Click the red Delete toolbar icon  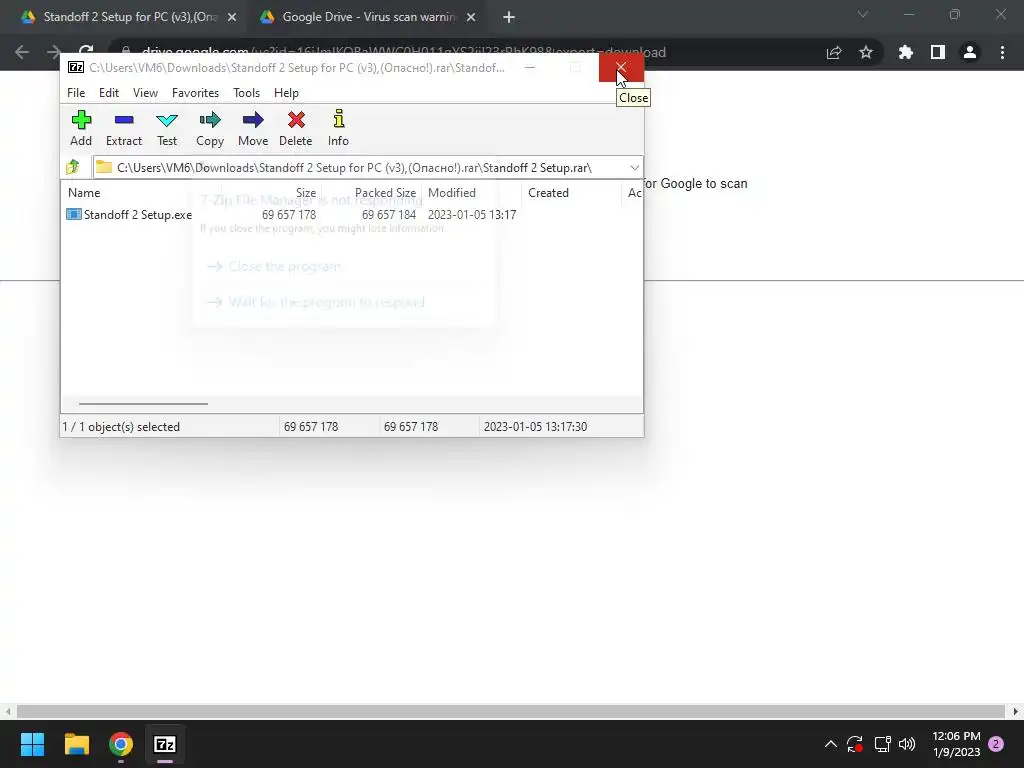coord(296,128)
